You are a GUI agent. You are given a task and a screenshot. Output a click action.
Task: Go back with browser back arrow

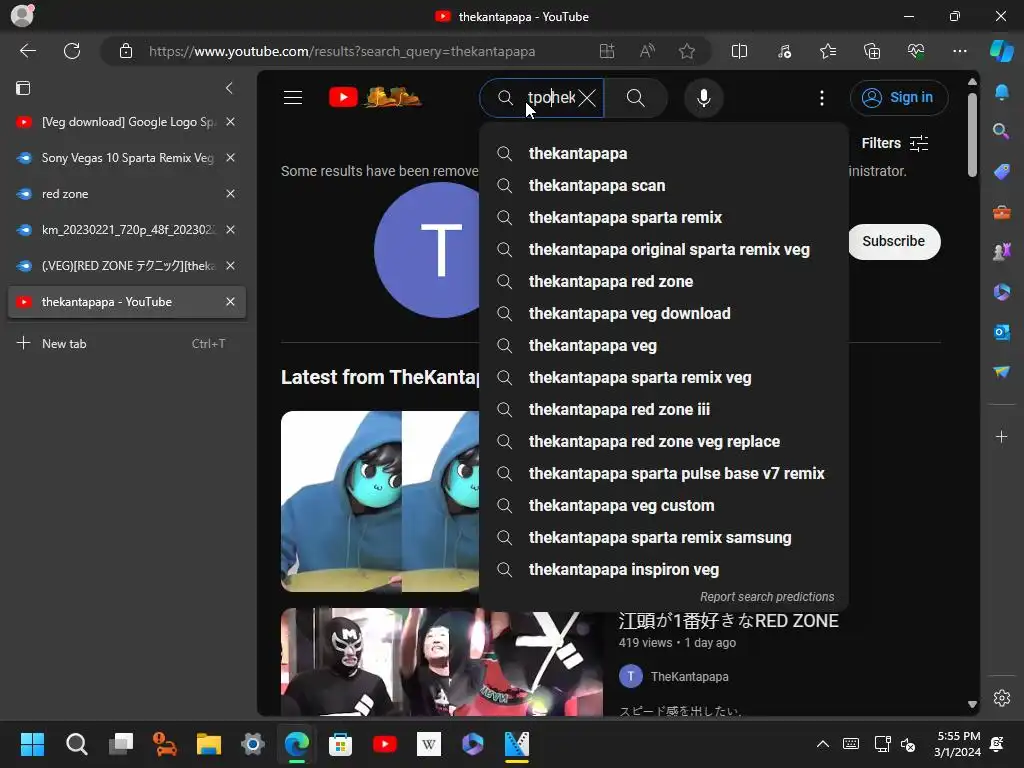coord(27,51)
